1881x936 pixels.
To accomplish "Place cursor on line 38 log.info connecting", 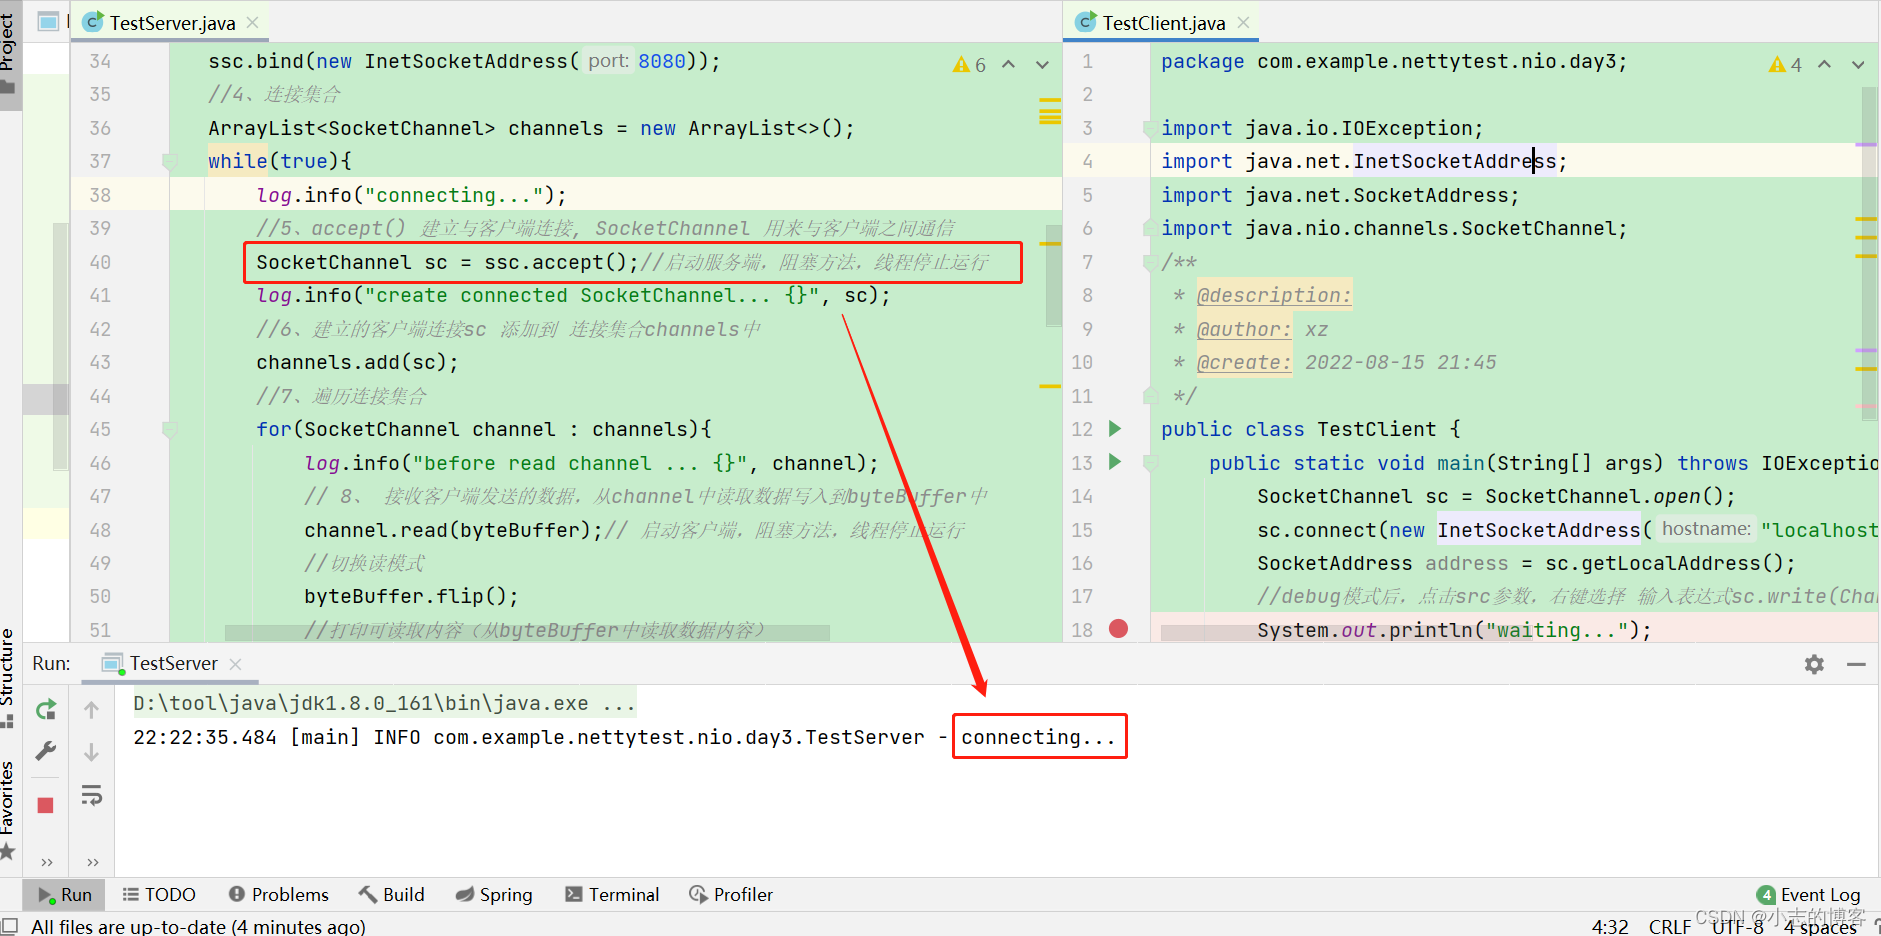I will (x=411, y=195).
